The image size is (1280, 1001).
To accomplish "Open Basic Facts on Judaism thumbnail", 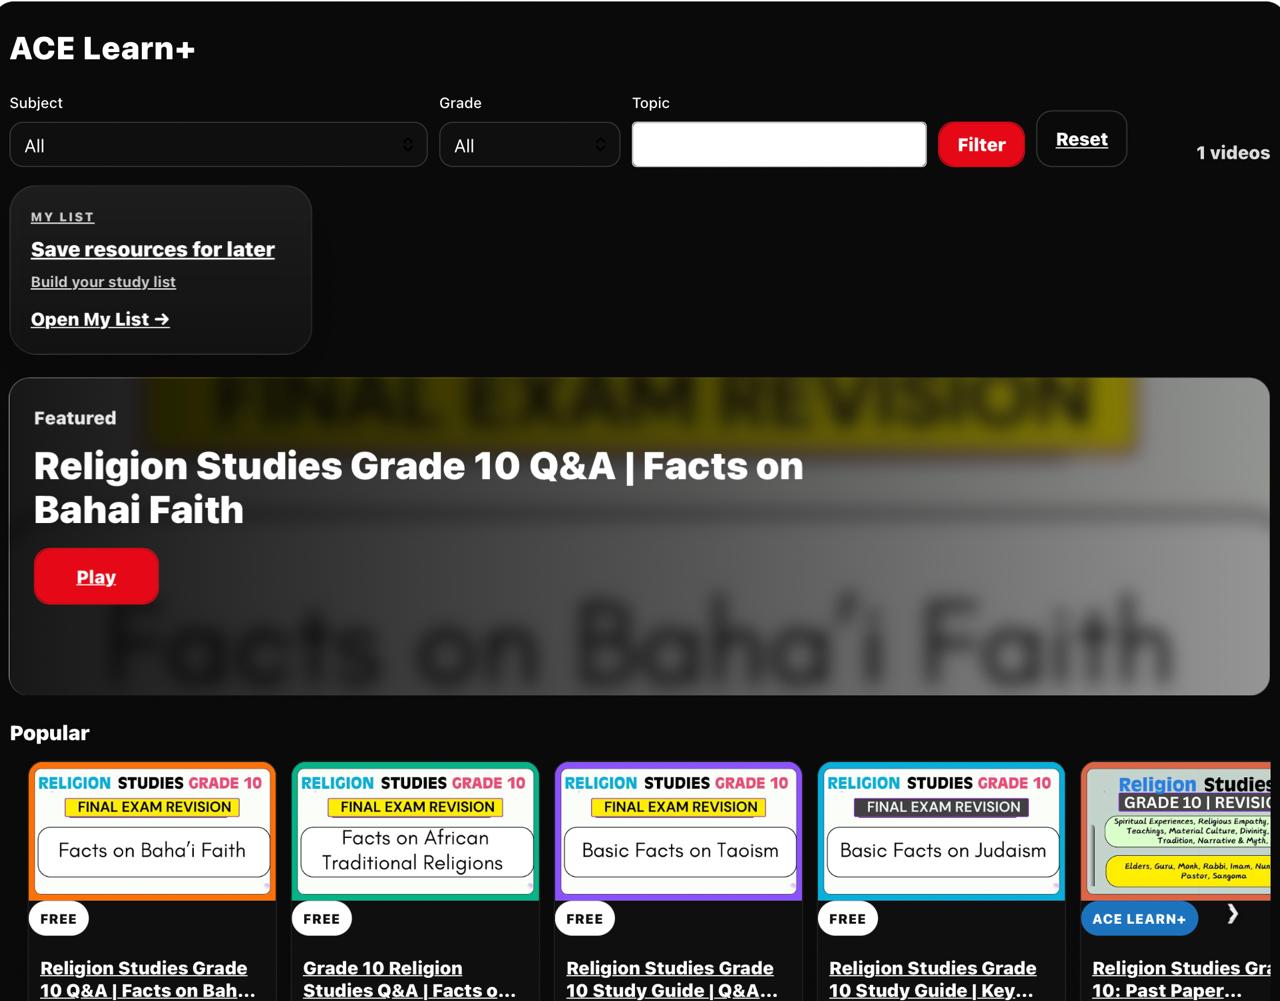I will click(941, 831).
